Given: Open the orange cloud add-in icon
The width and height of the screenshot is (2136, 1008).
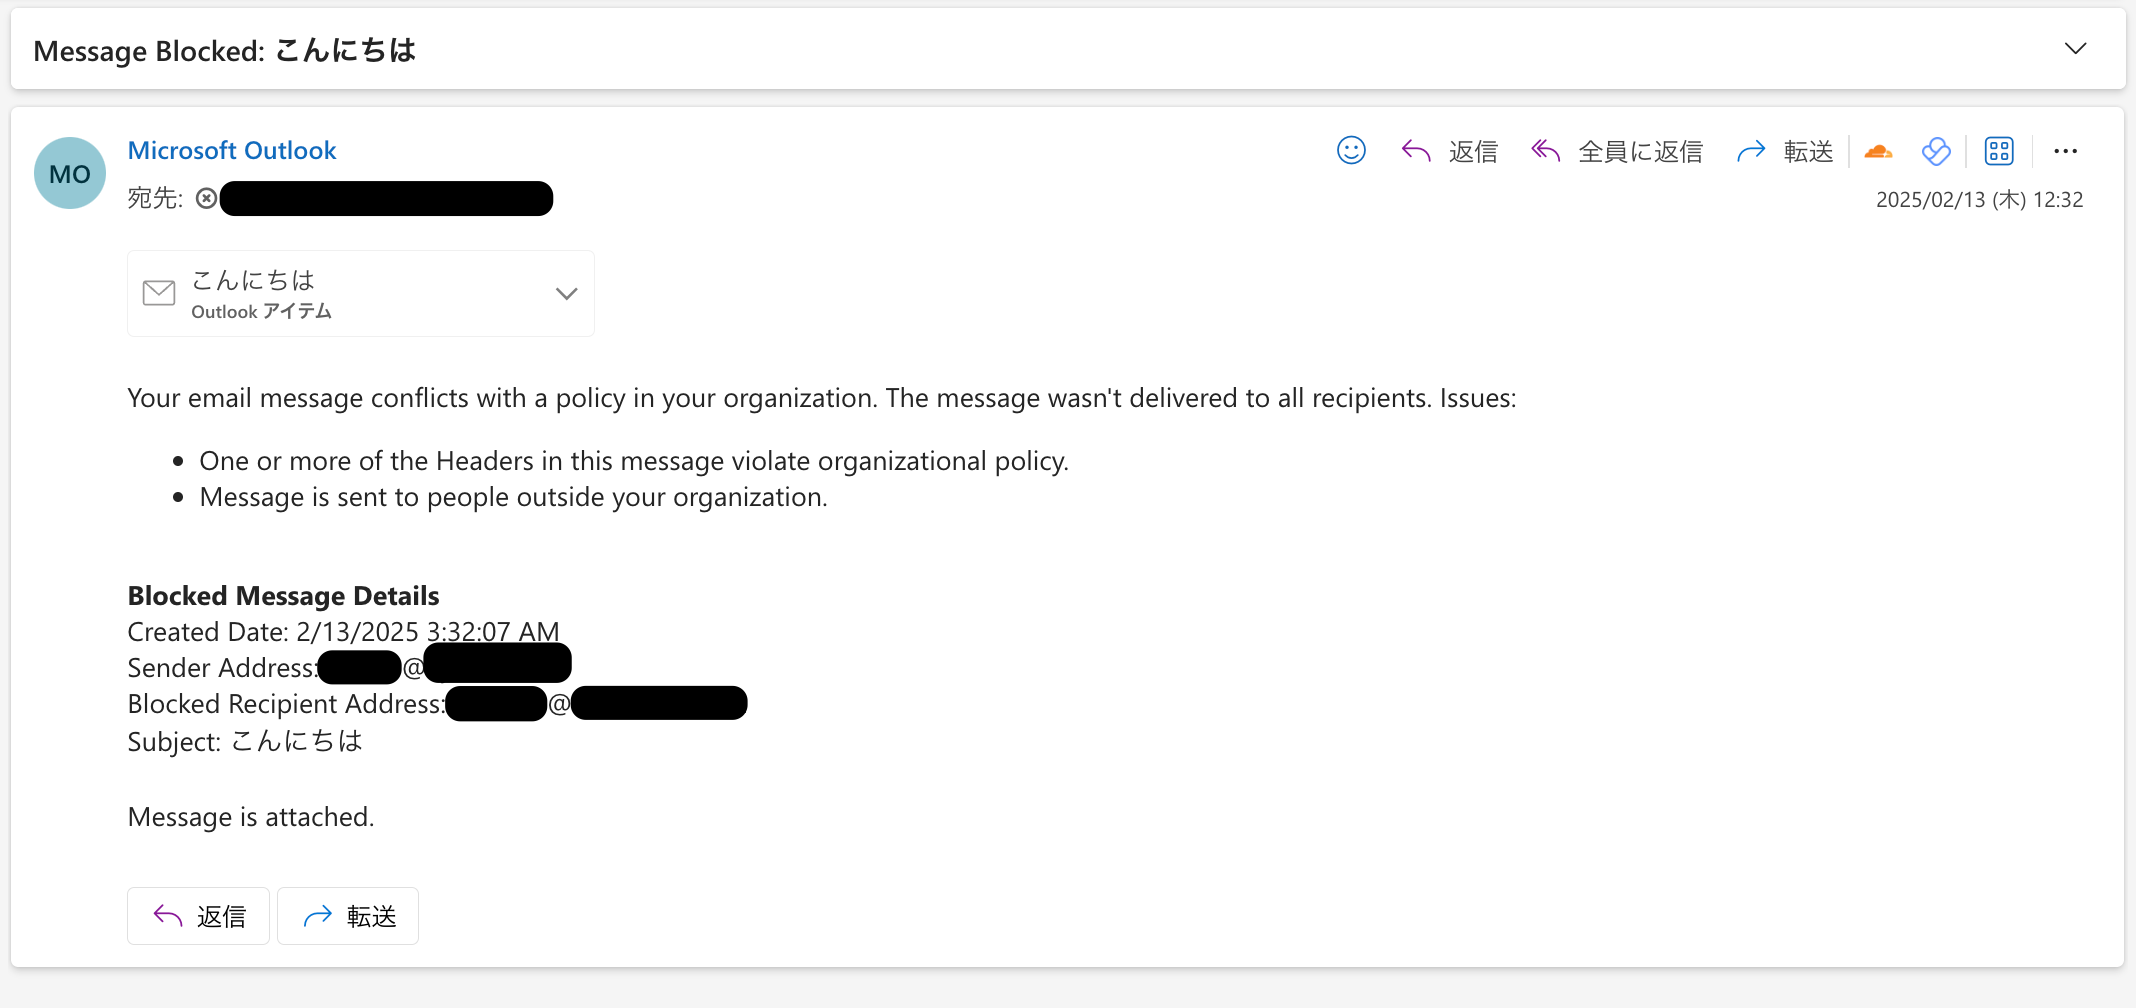Looking at the screenshot, I should [x=1878, y=151].
